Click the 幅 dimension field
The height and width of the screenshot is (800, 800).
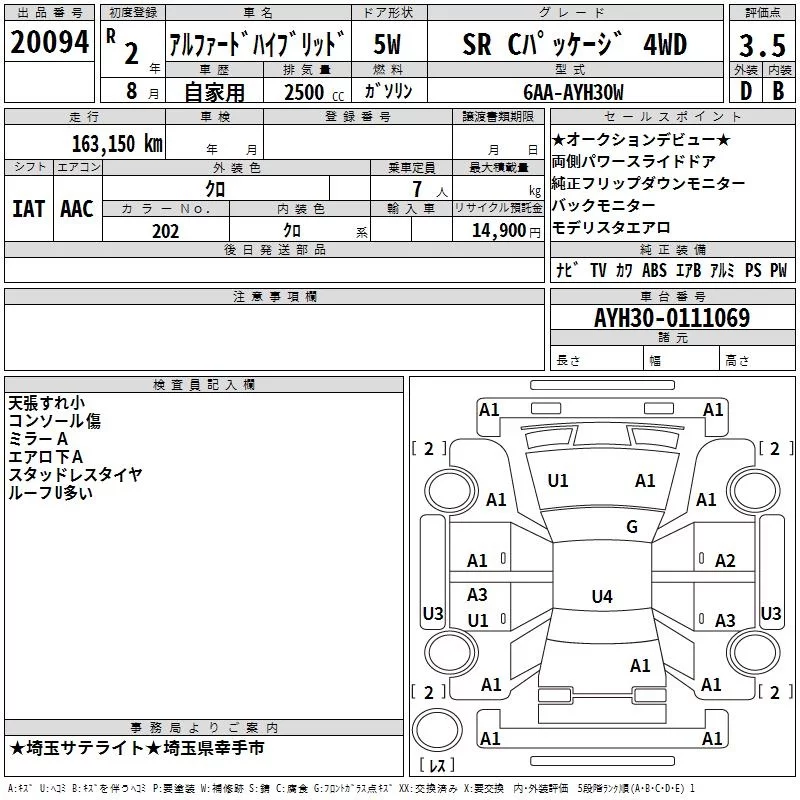pos(682,358)
